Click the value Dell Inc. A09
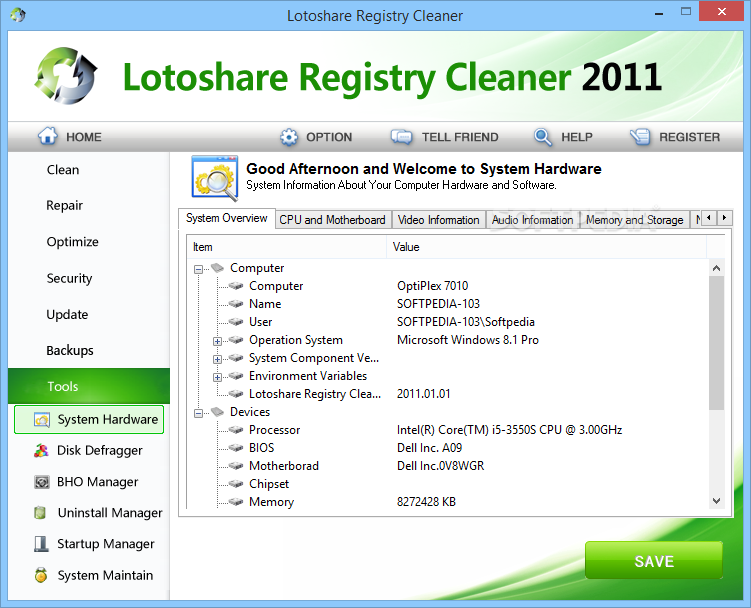This screenshot has width=751, height=608. (429, 447)
